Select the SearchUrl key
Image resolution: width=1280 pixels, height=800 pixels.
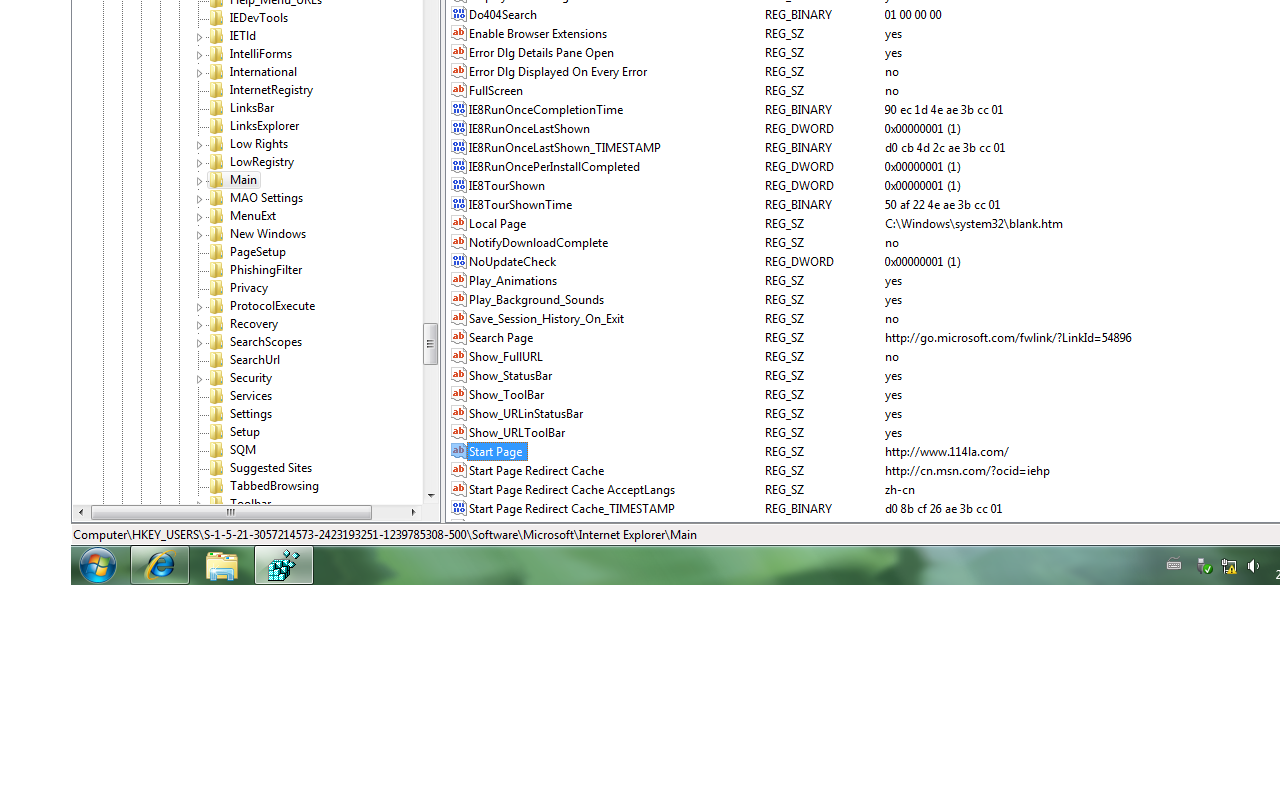click(254, 360)
